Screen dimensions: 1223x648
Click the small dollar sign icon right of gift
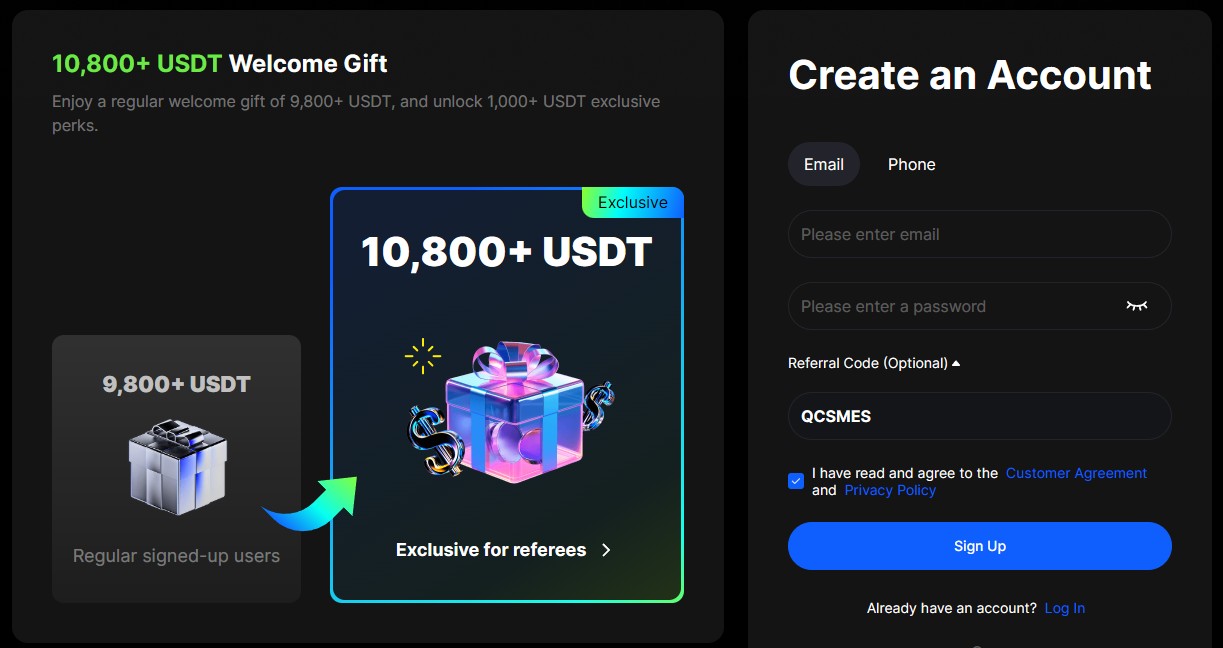tap(598, 402)
